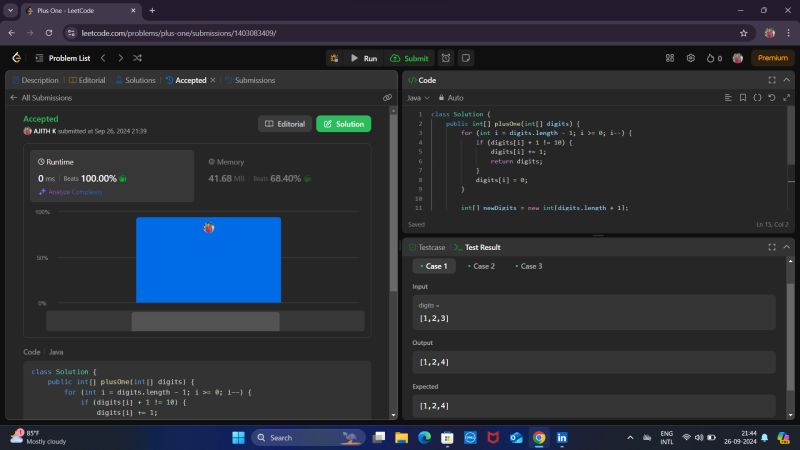Viewport: 800px width, 450px height.
Task: Switch to the Description tab
Action: [x=36, y=80]
